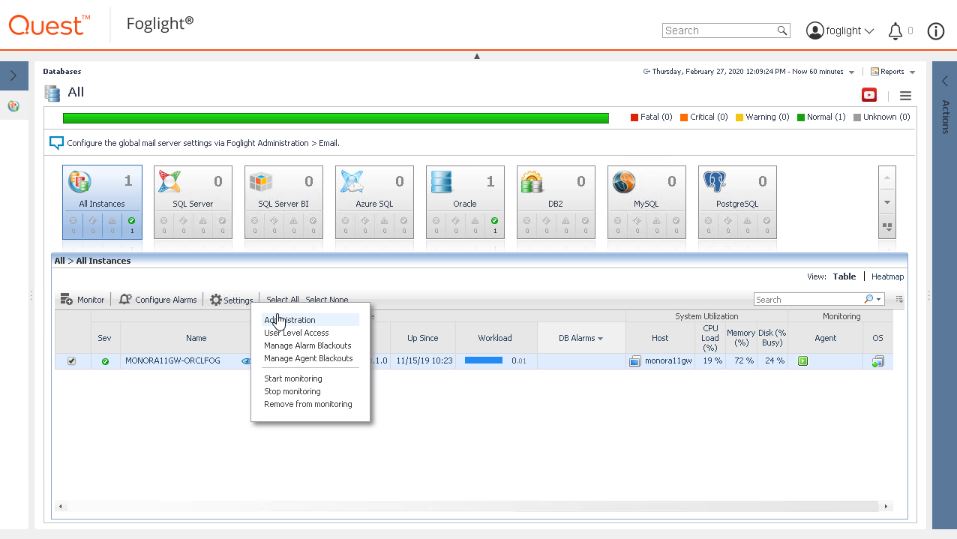Click the green severity icon for MONORA11GW-ORCLFOG

(105, 361)
